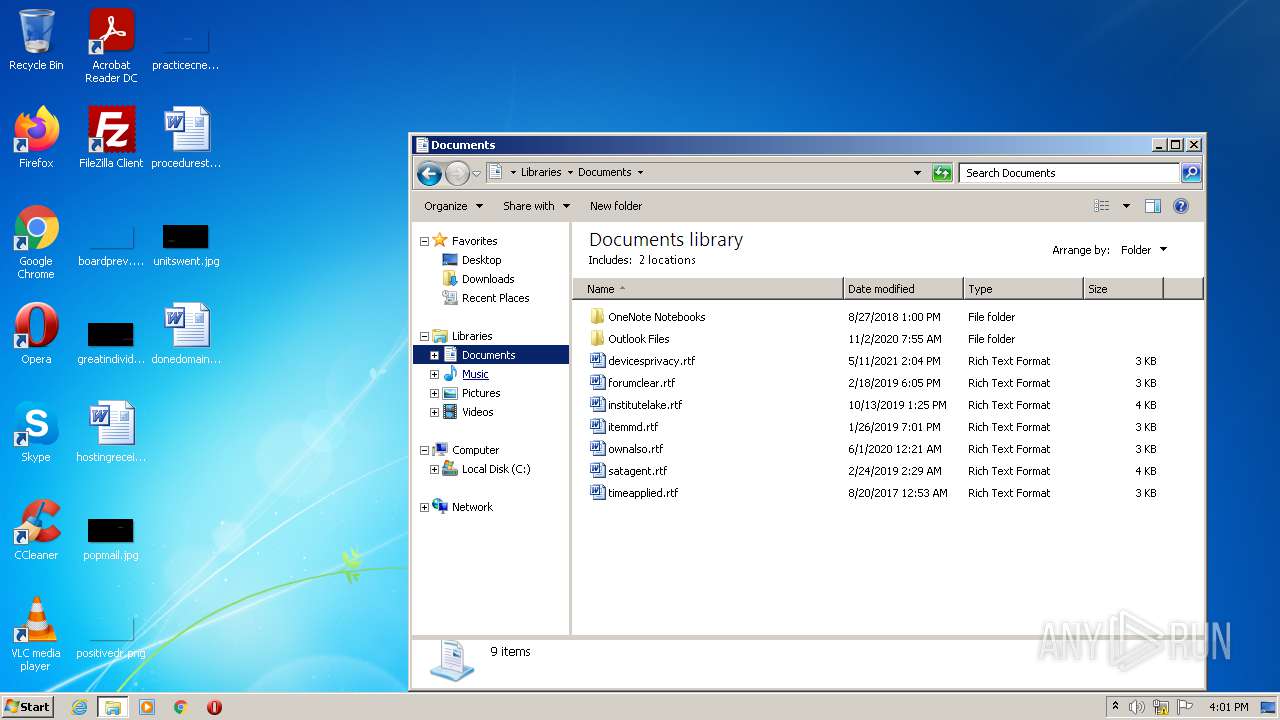Sort by Name column header
Image resolution: width=1280 pixels, height=720 pixels.
coord(708,289)
